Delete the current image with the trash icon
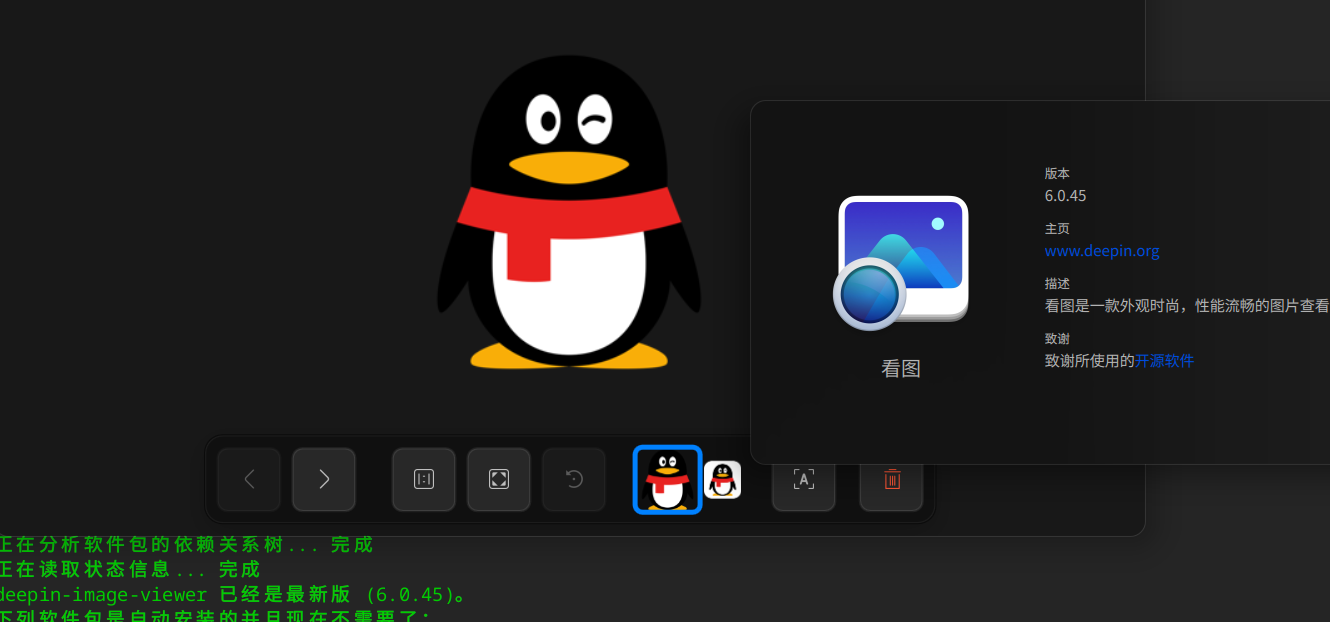This screenshot has width=1330, height=622. tap(892, 480)
